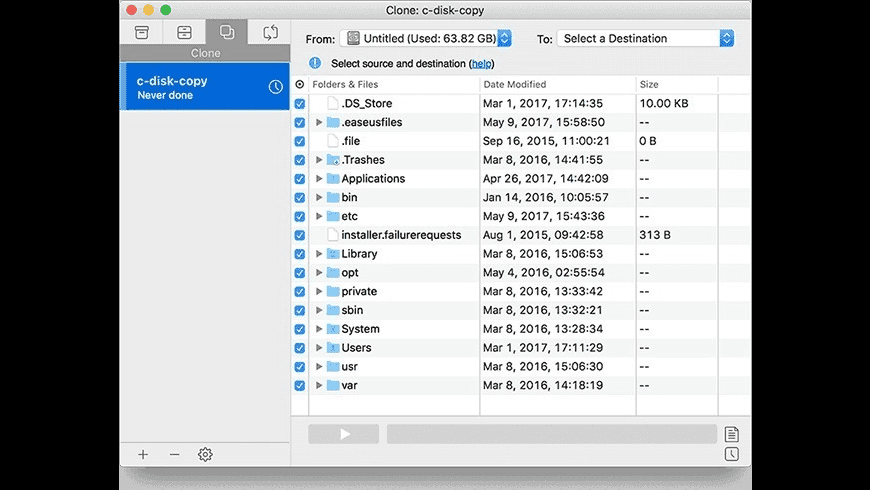870x490 pixels.
Task: Remove project using the minus icon
Action: coord(174,454)
